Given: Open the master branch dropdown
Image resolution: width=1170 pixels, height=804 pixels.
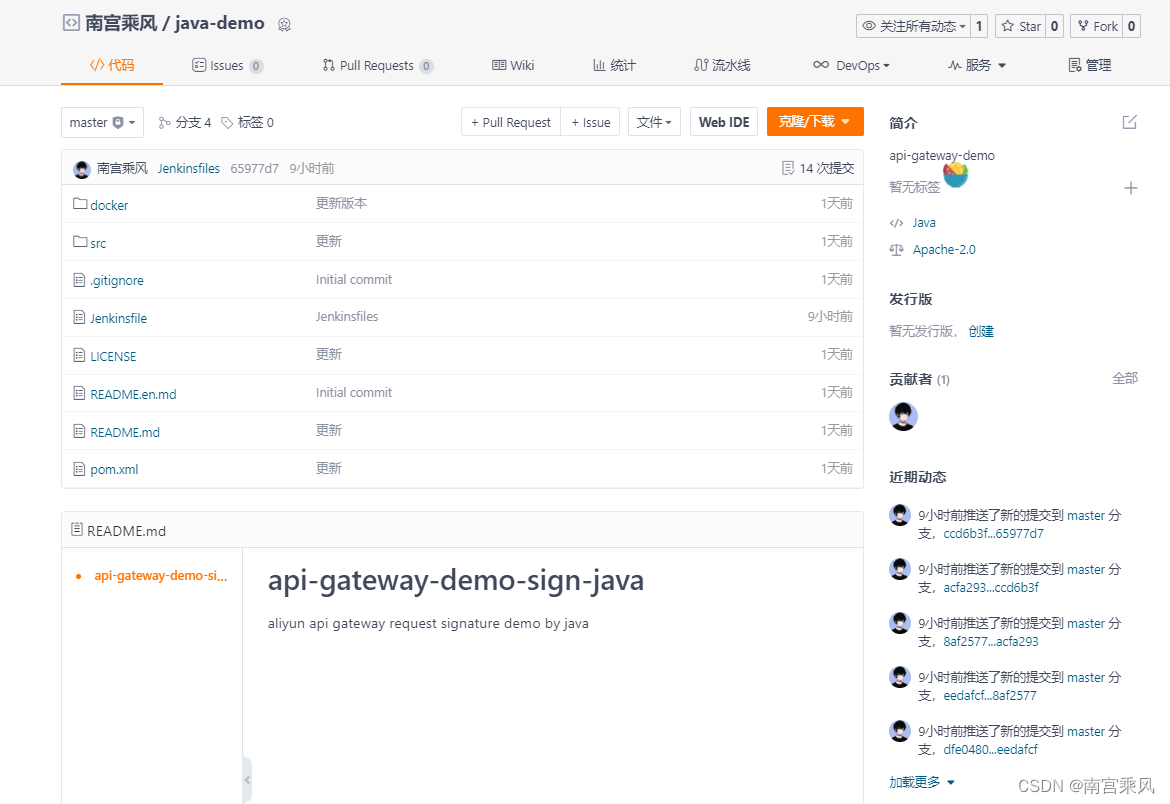Looking at the screenshot, I should click(102, 122).
